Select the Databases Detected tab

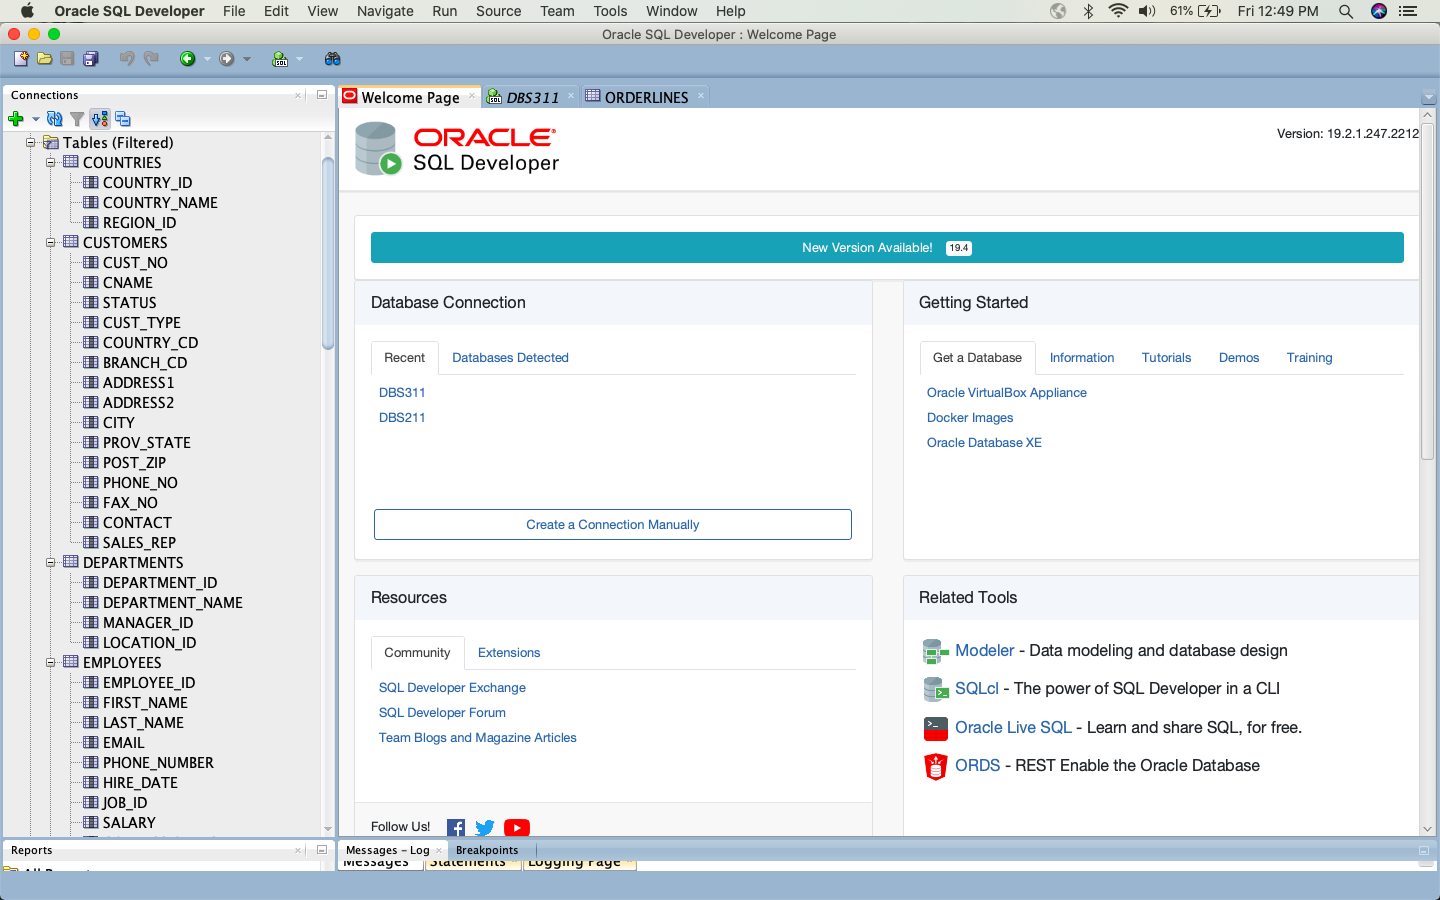click(x=510, y=357)
